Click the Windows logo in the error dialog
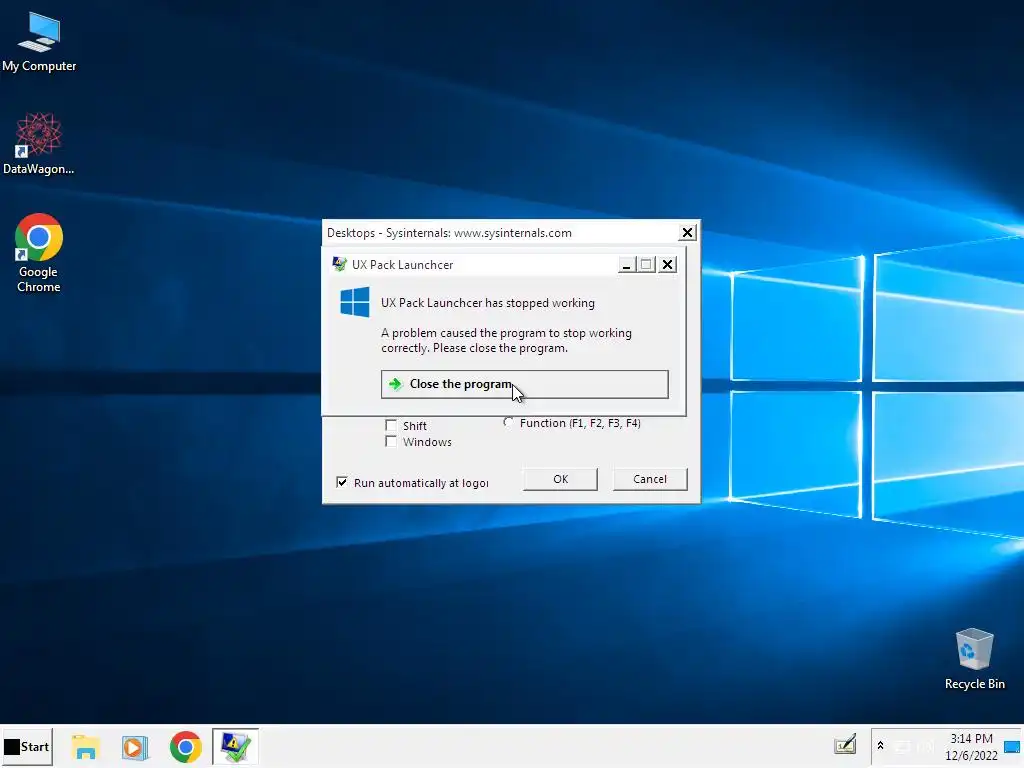Image resolution: width=1024 pixels, height=768 pixels. click(x=355, y=302)
